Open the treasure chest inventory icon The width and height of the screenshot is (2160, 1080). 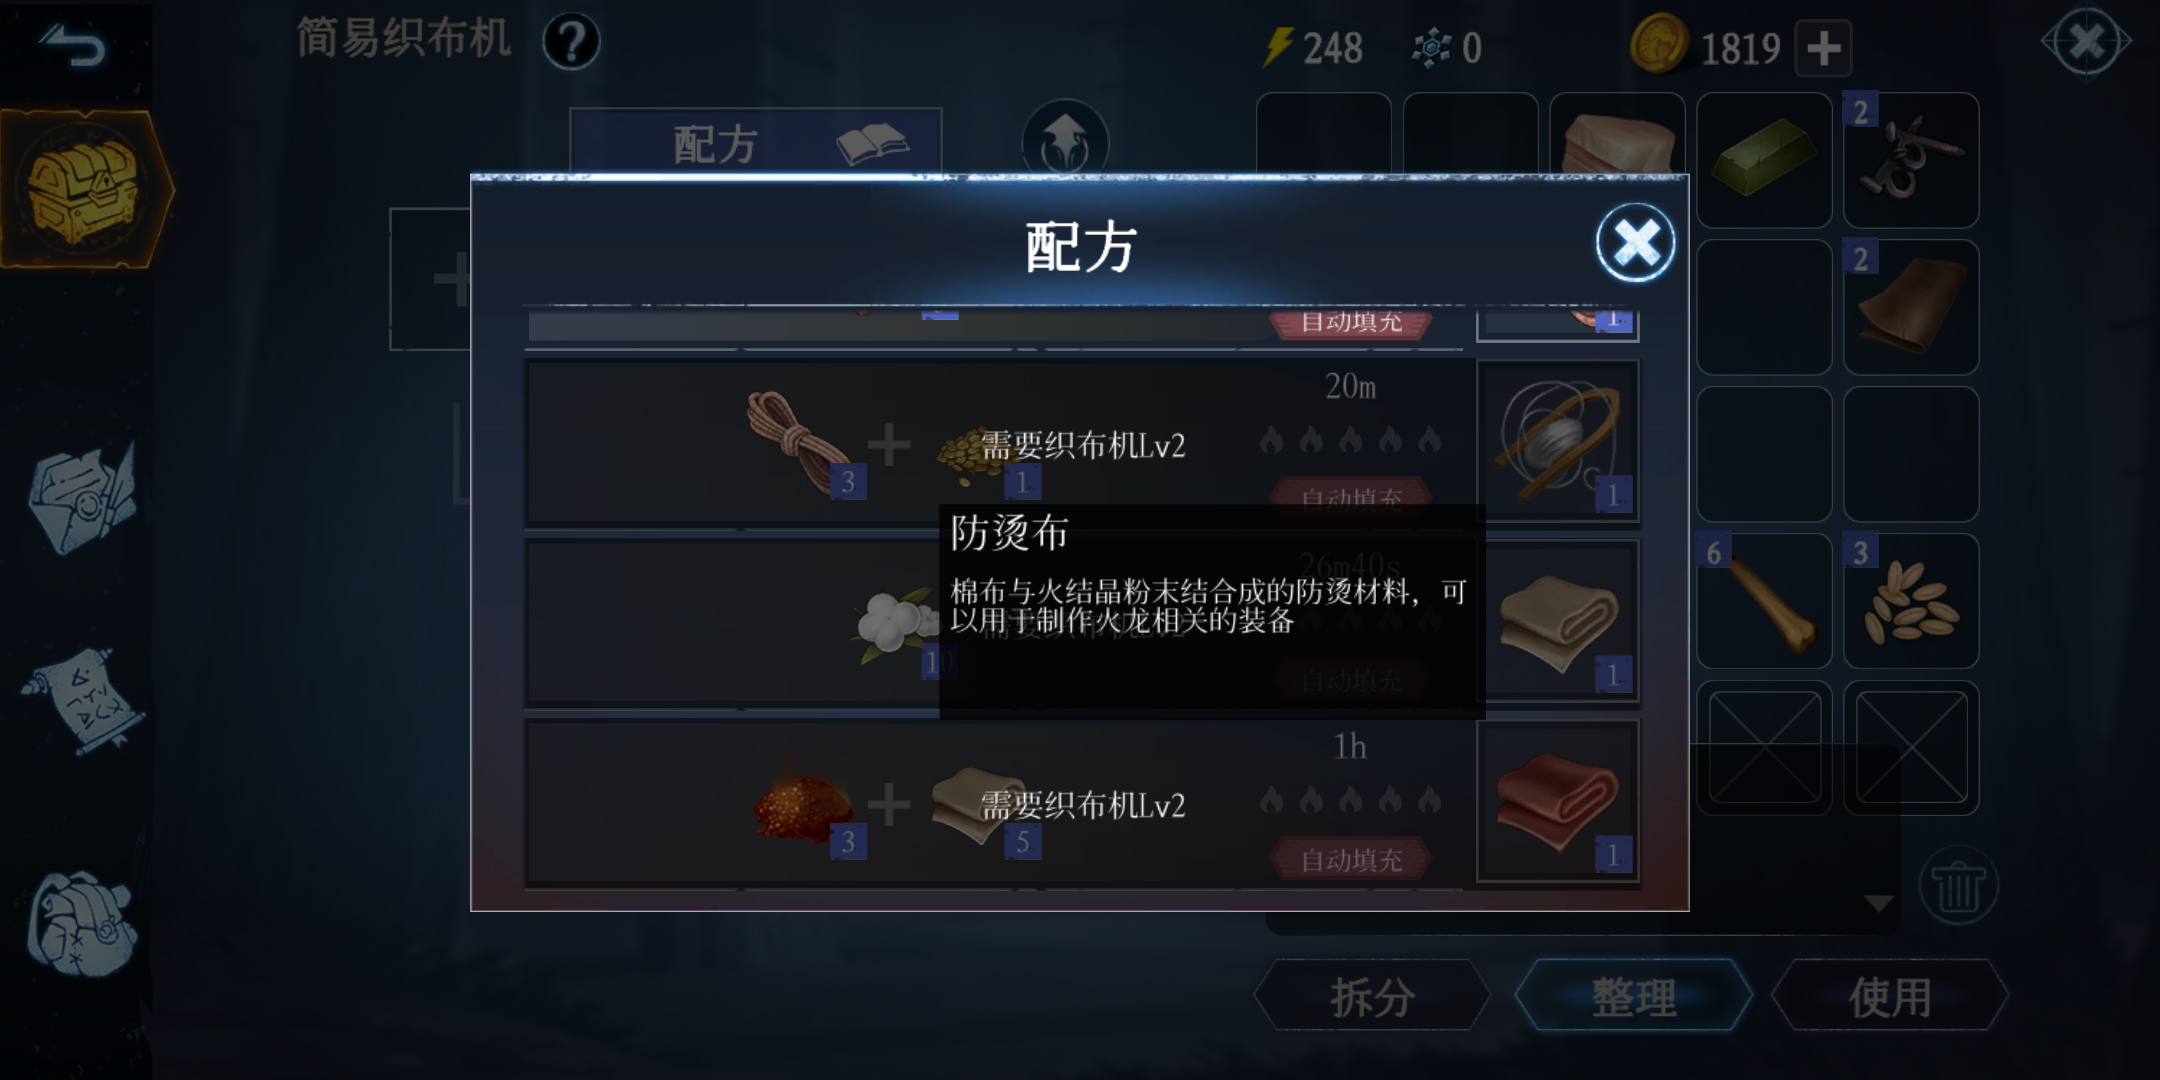(84, 190)
